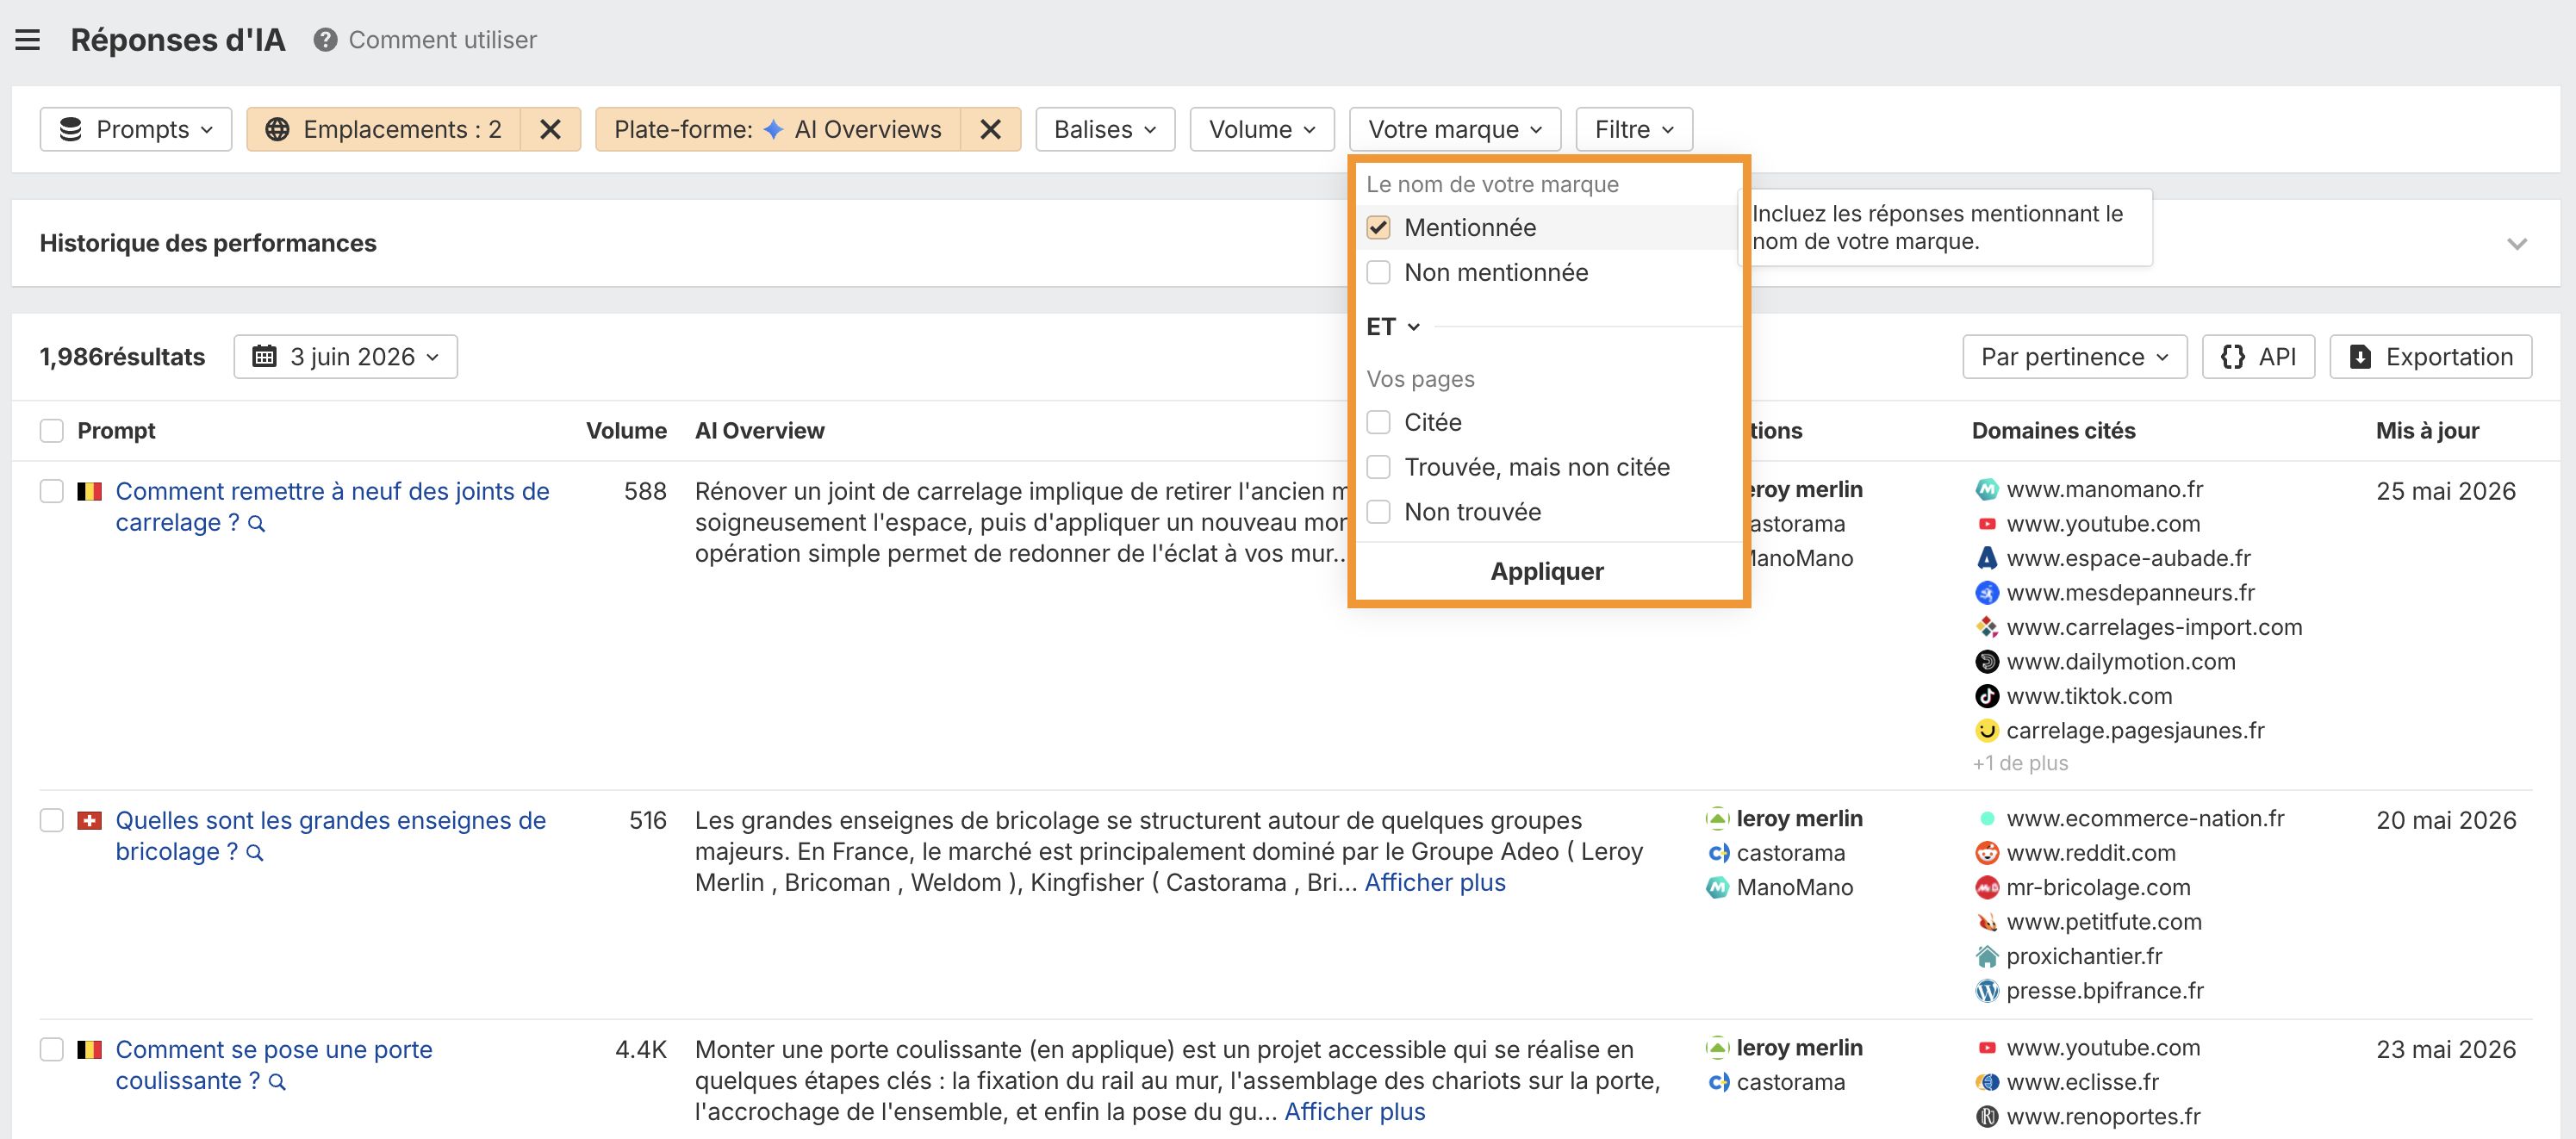Expand the Historique des performances panel
The width and height of the screenshot is (2576, 1139).
click(x=2517, y=244)
